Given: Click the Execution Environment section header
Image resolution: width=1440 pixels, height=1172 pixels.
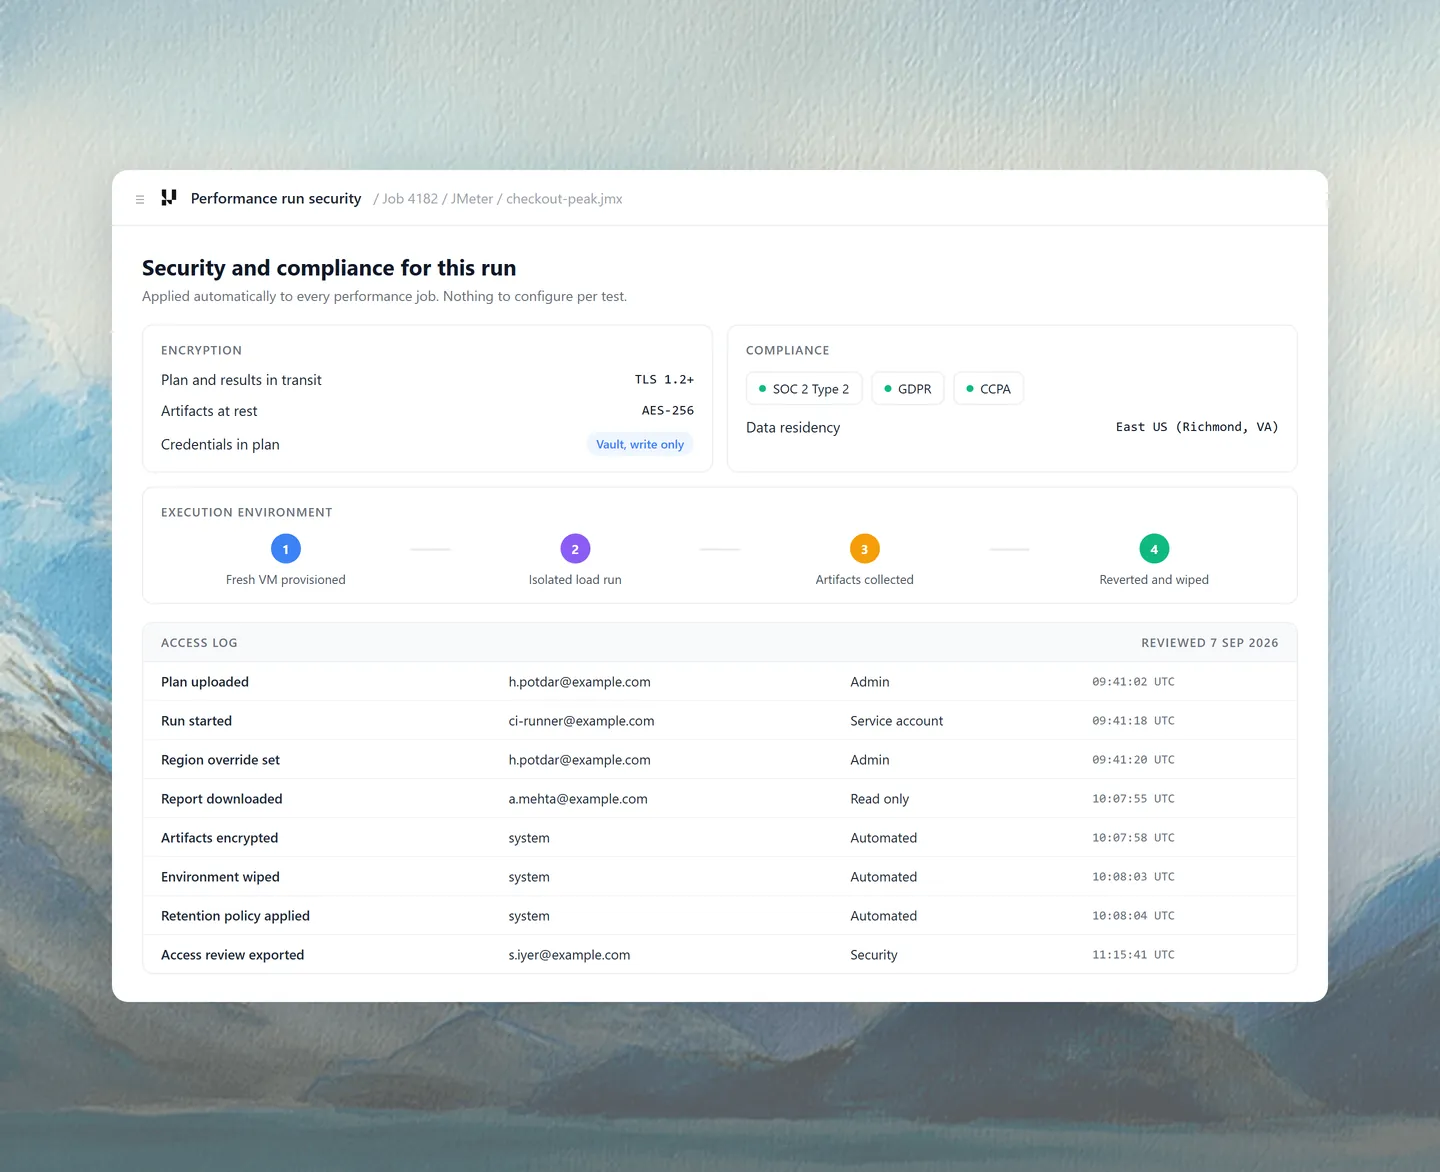Looking at the screenshot, I should coord(246,513).
